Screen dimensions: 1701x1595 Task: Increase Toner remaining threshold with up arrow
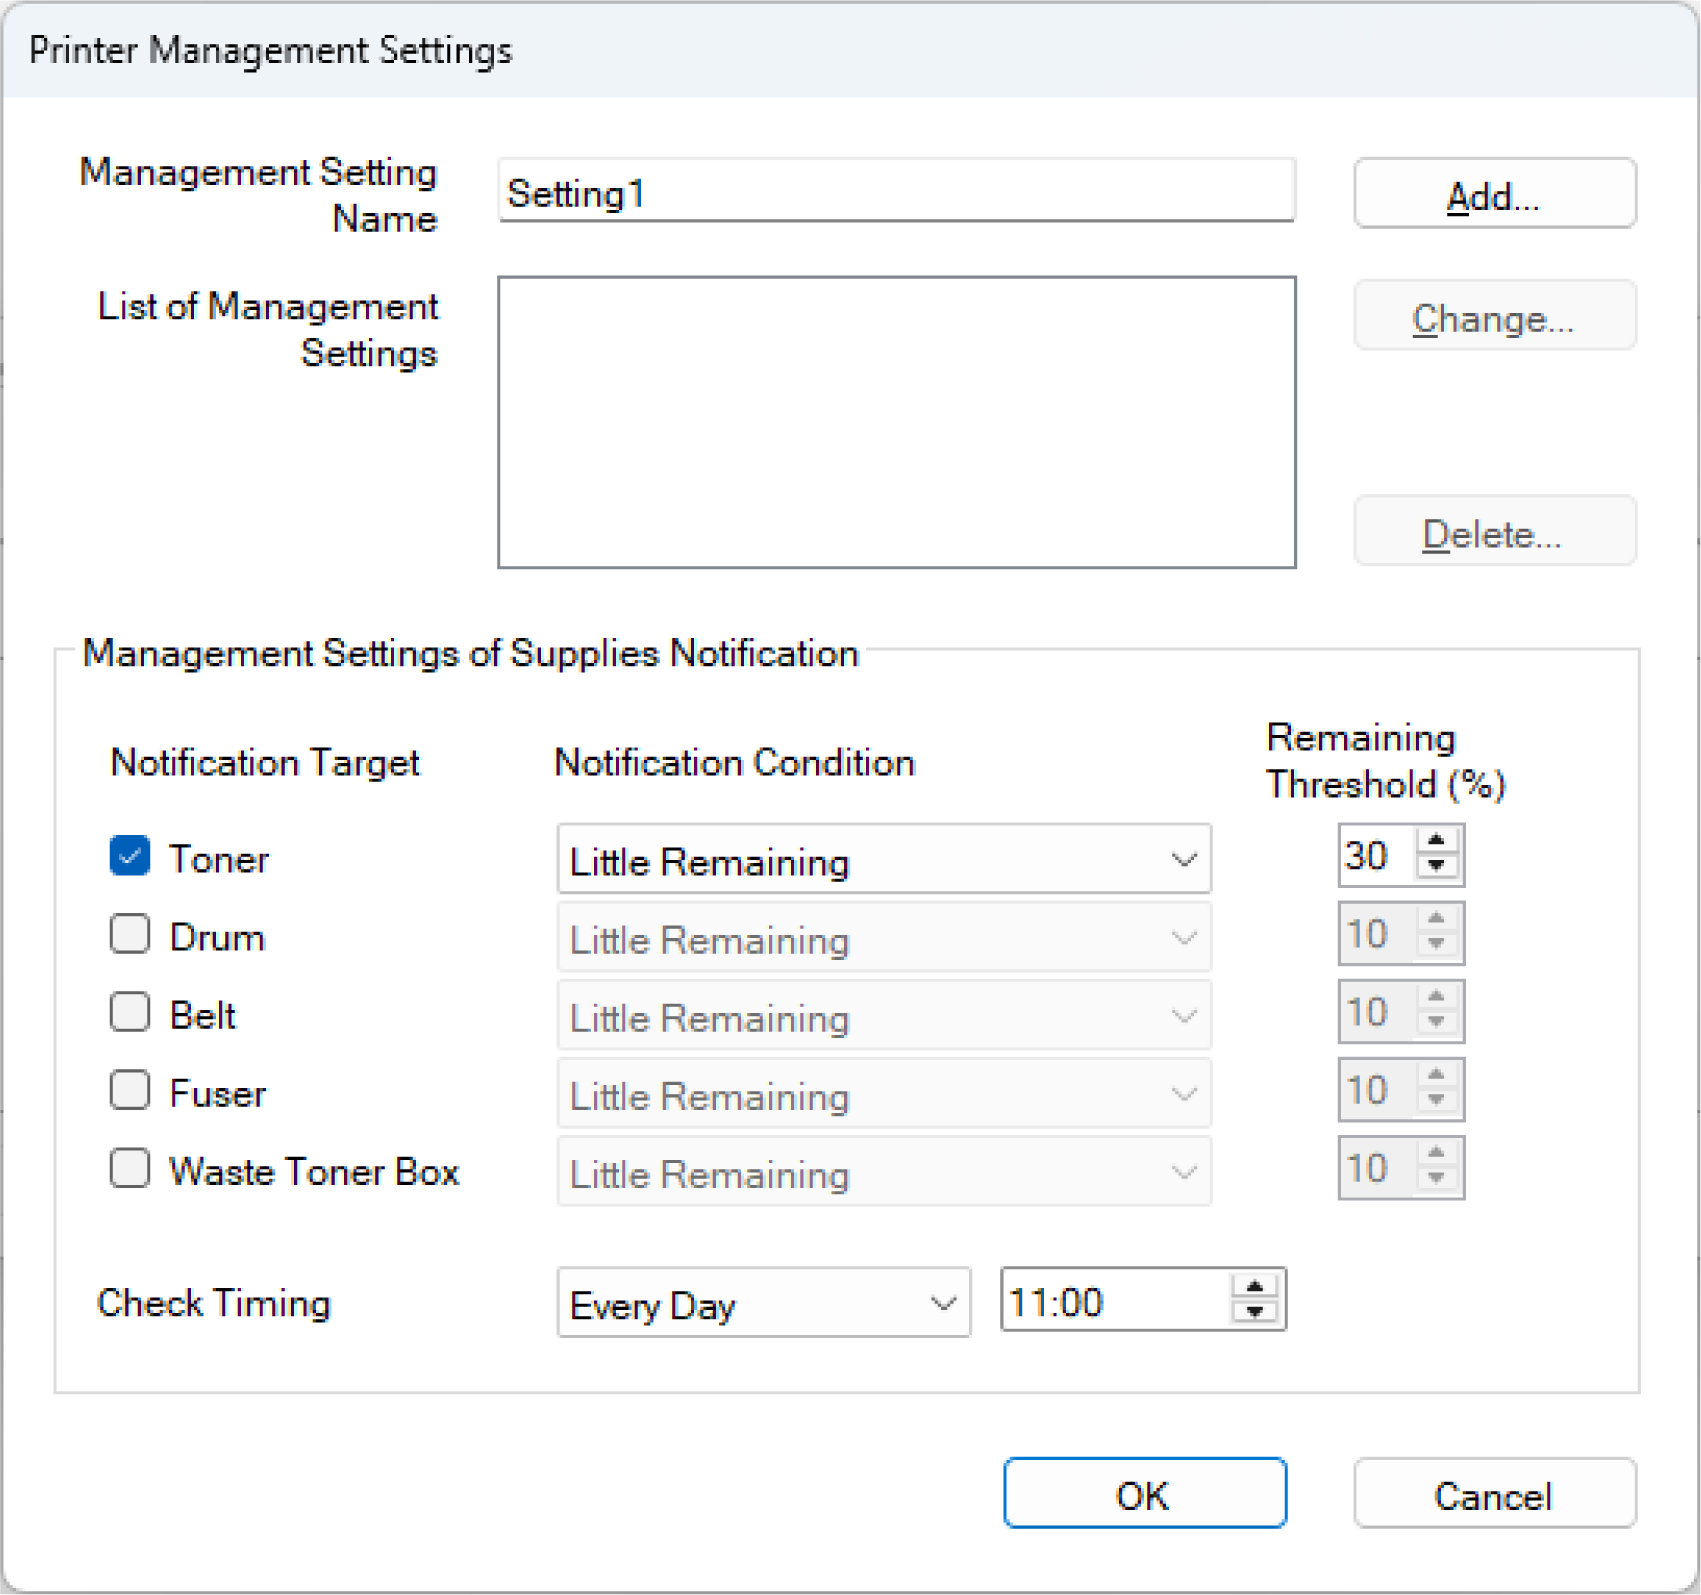point(1437,842)
